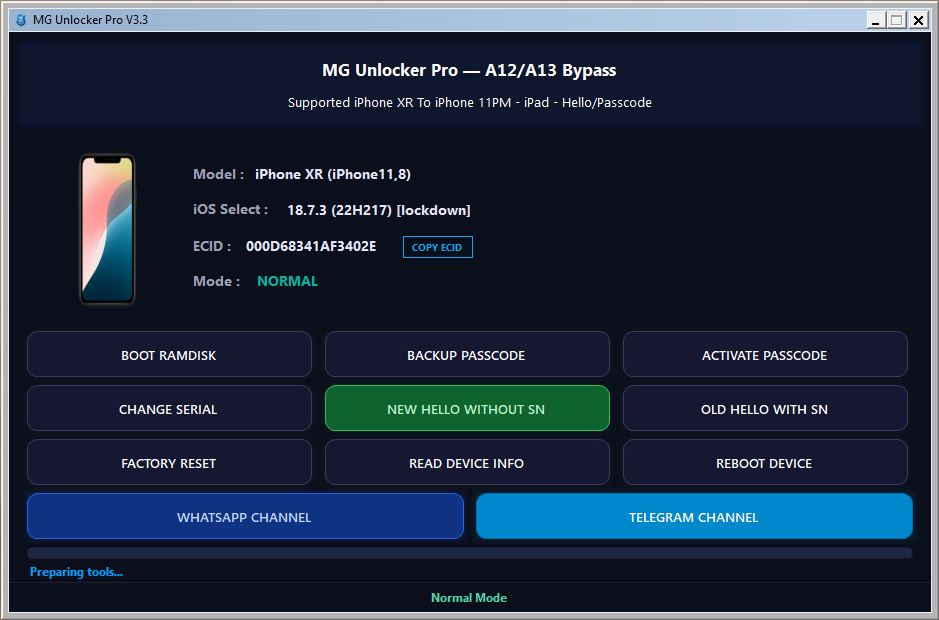
Task: Click the ECID value 000D68341AF3402E
Action: (311, 246)
